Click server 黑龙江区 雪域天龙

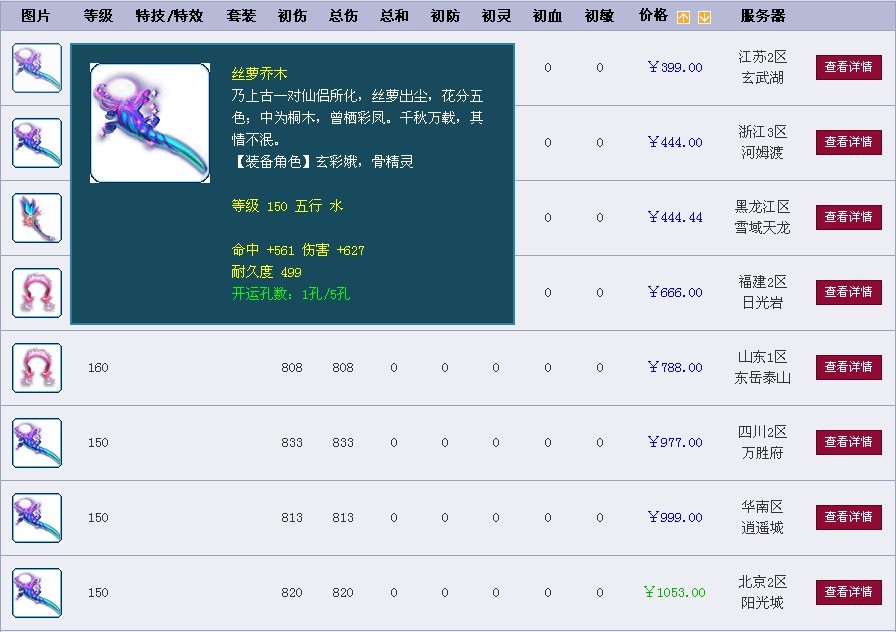[x=762, y=217]
